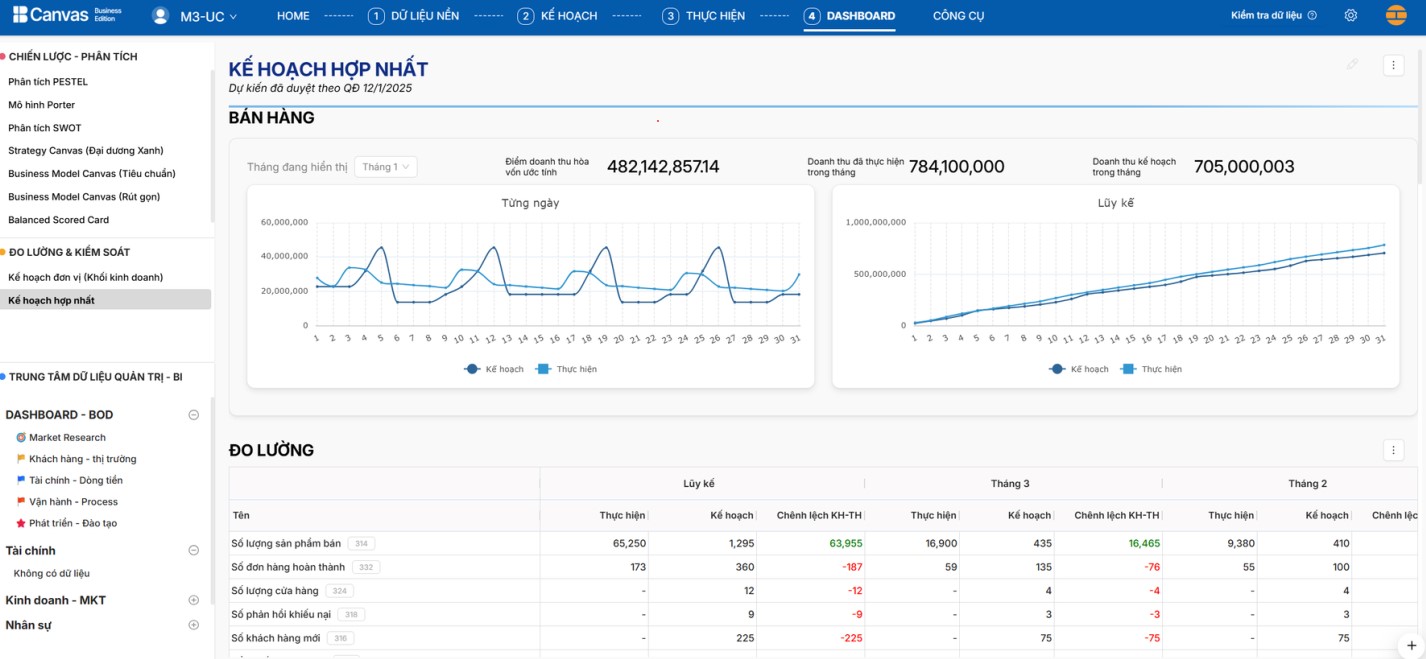Collapse the DASHBOARD - BOD section

(x=194, y=415)
